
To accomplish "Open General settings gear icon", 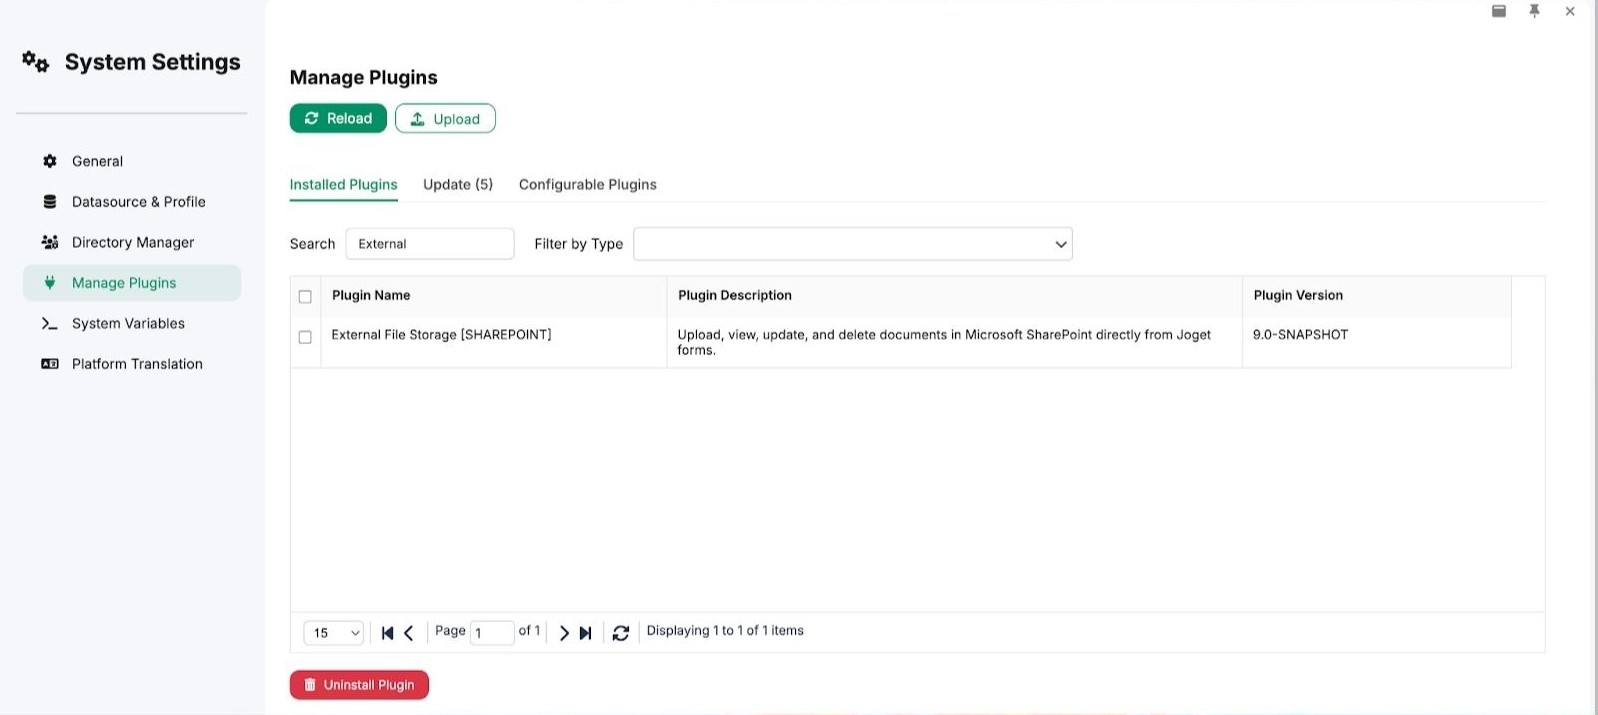I will [50, 161].
